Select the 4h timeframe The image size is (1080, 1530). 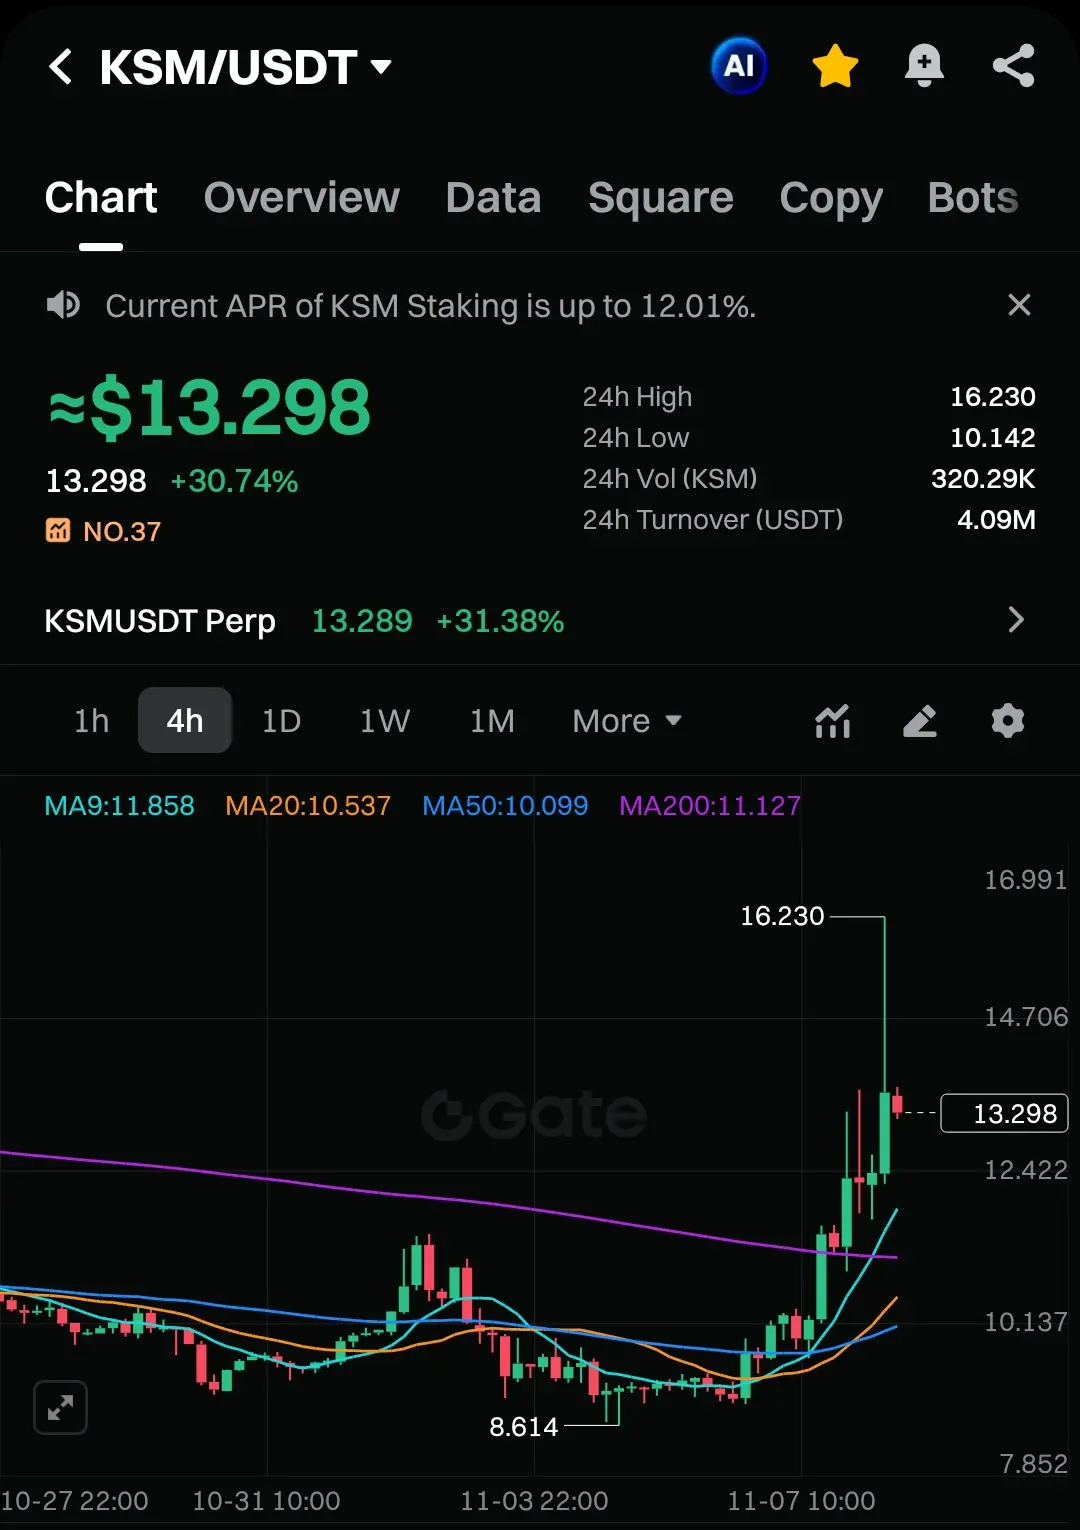185,720
